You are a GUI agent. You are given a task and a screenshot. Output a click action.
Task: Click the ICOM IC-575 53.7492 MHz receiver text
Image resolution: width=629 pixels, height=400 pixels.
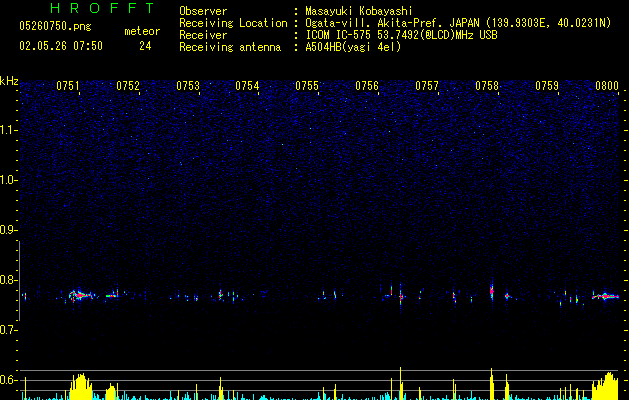pyautogui.click(x=401, y=35)
